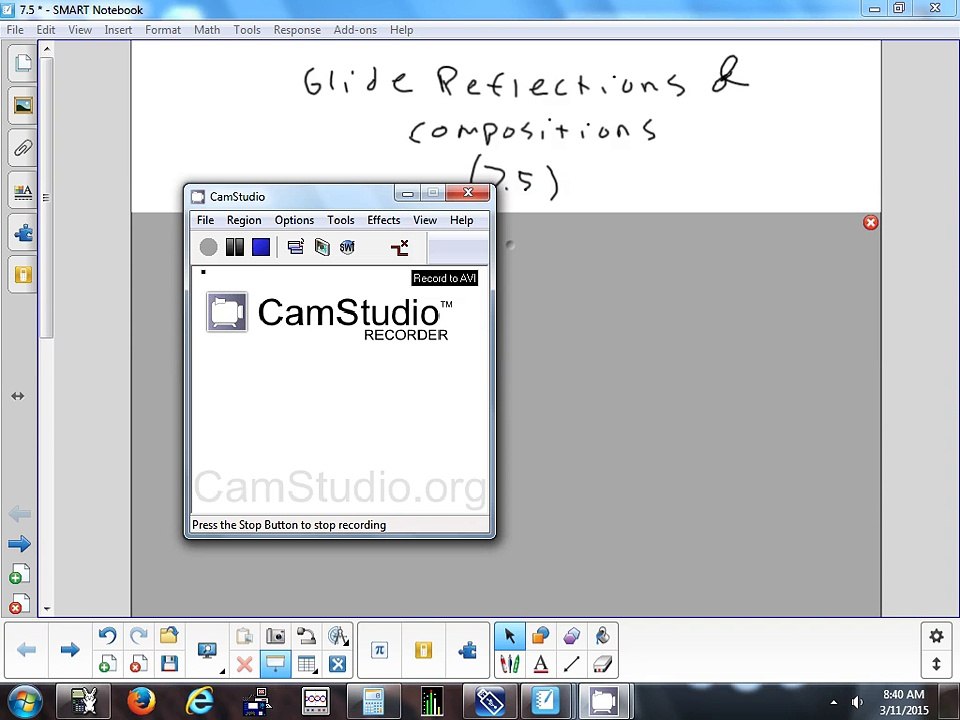Click sidebar scrollbar down arrow

(x=47, y=609)
